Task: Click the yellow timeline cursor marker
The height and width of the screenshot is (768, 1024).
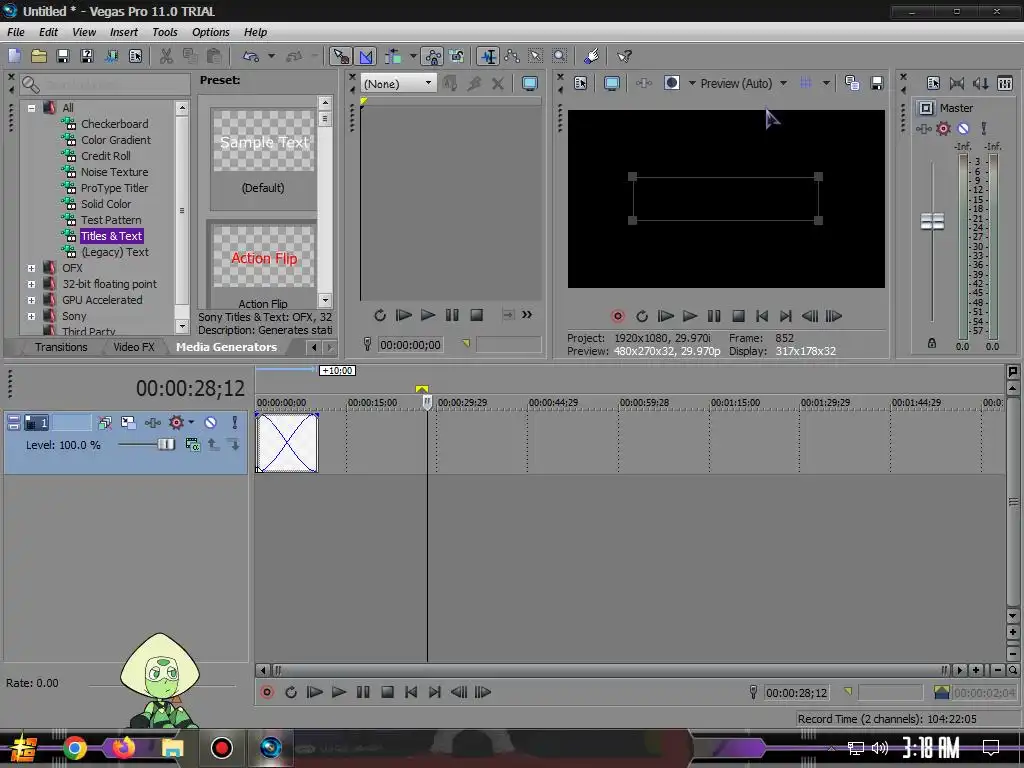Action: 422,389
